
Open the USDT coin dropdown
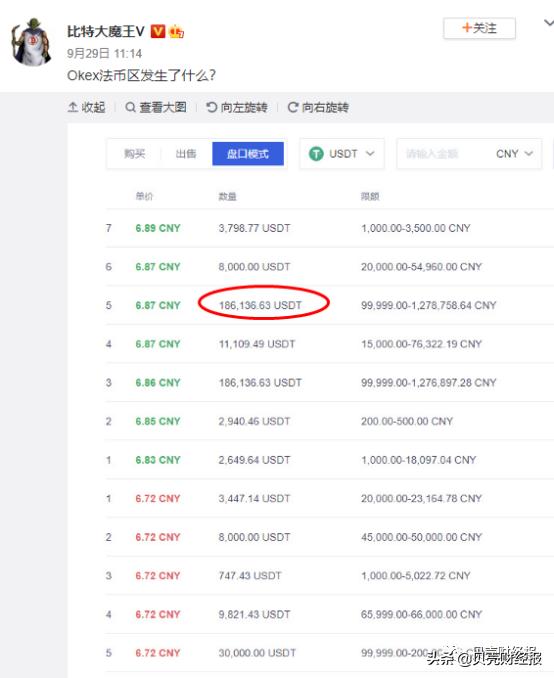tap(342, 154)
